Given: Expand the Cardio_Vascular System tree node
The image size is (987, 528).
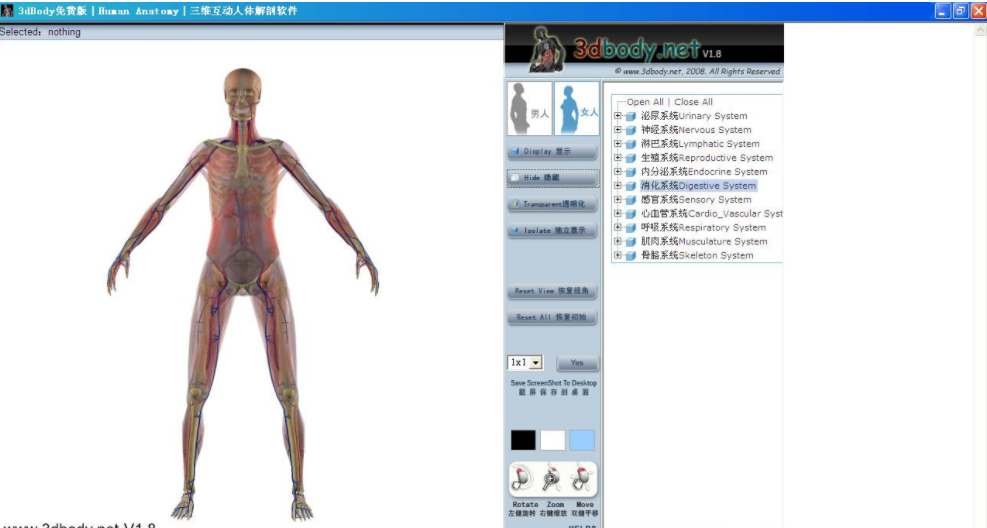Looking at the screenshot, I should [618, 213].
